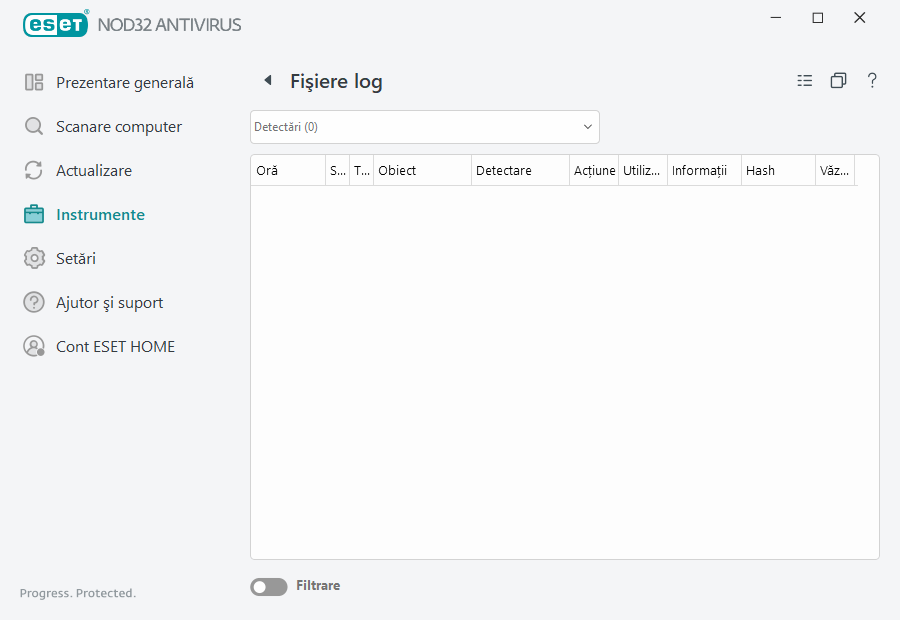Click the Progress. Protected. status text
The height and width of the screenshot is (620, 900).
coord(77,593)
